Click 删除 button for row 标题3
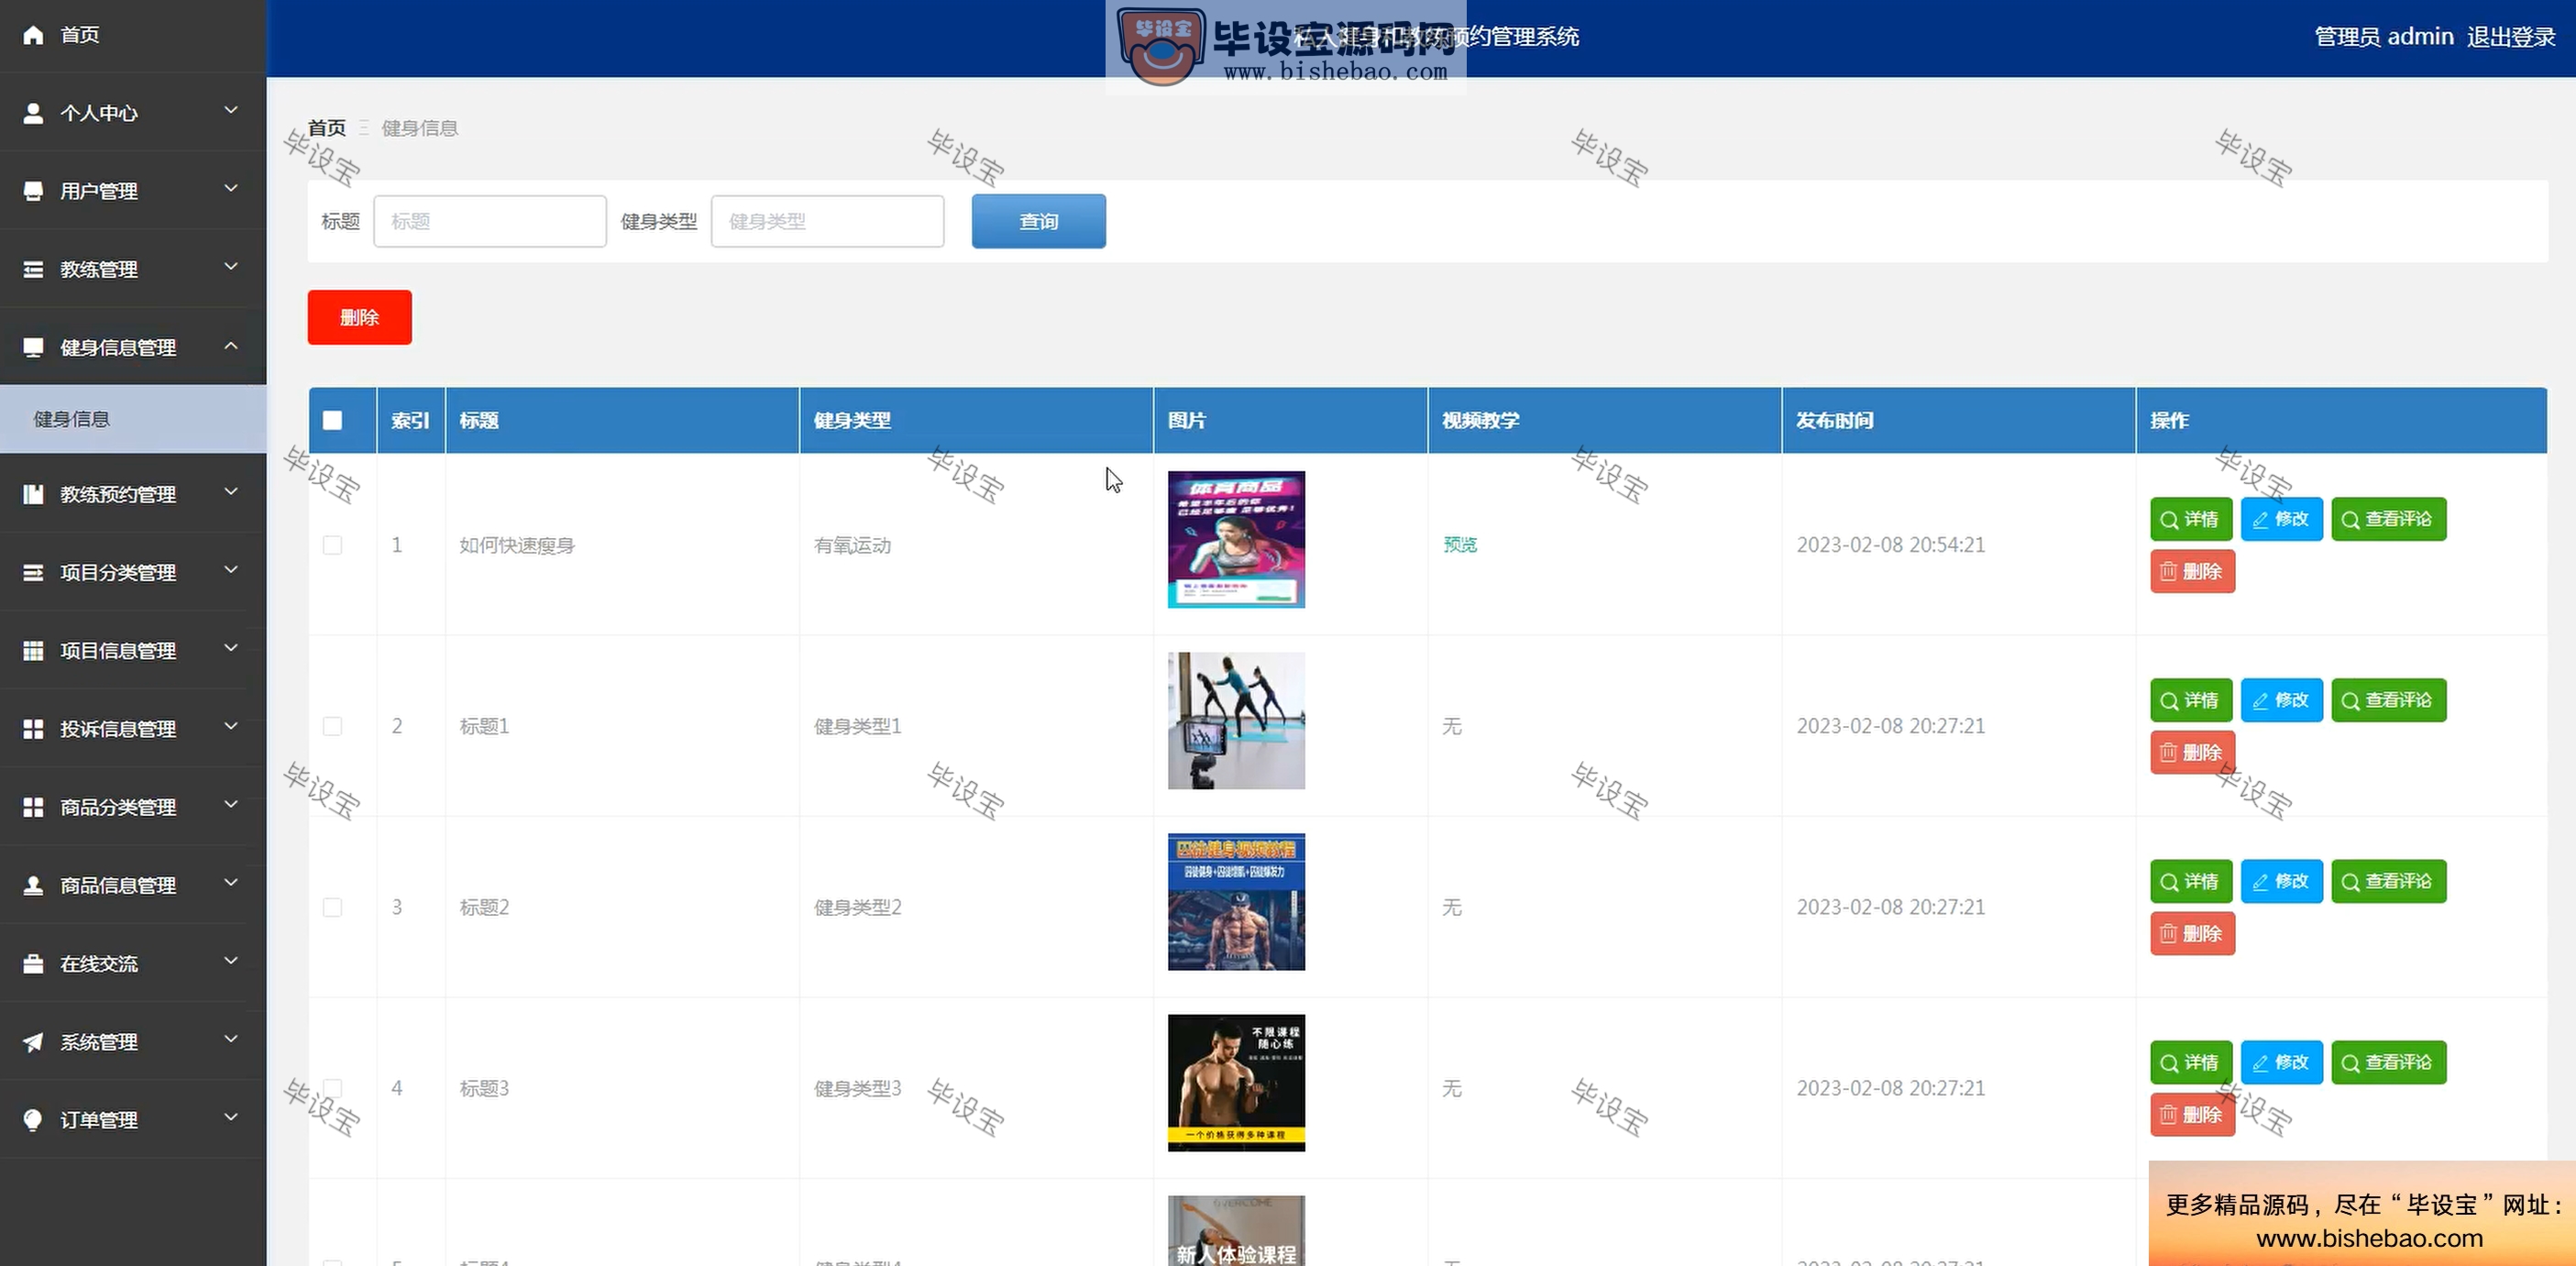 (2192, 1114)
